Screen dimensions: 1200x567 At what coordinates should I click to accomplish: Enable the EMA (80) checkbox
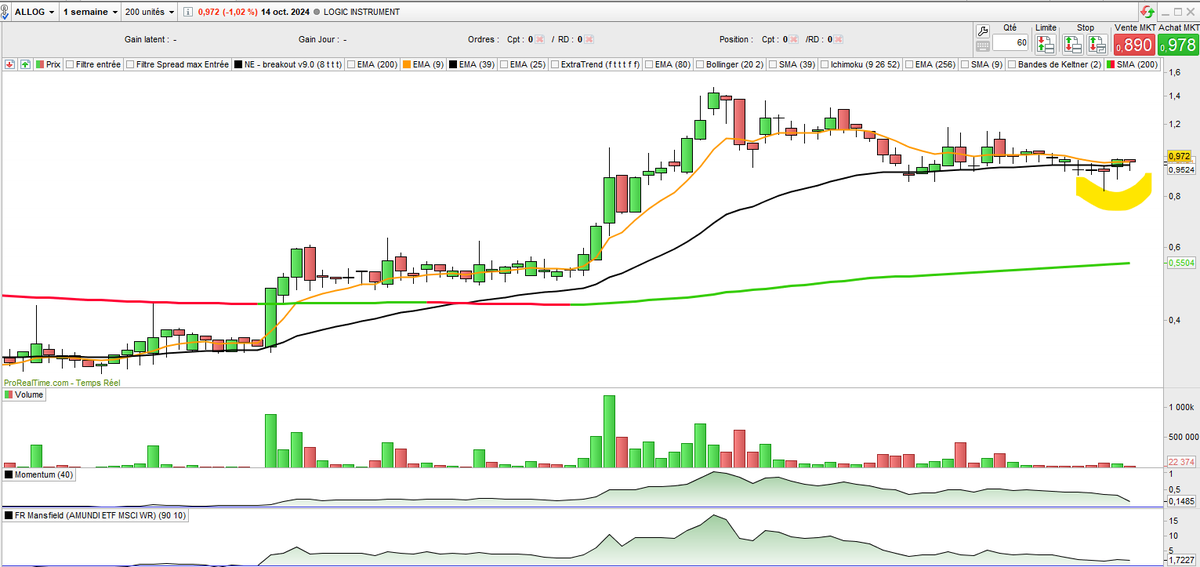(x=649, y=64)
